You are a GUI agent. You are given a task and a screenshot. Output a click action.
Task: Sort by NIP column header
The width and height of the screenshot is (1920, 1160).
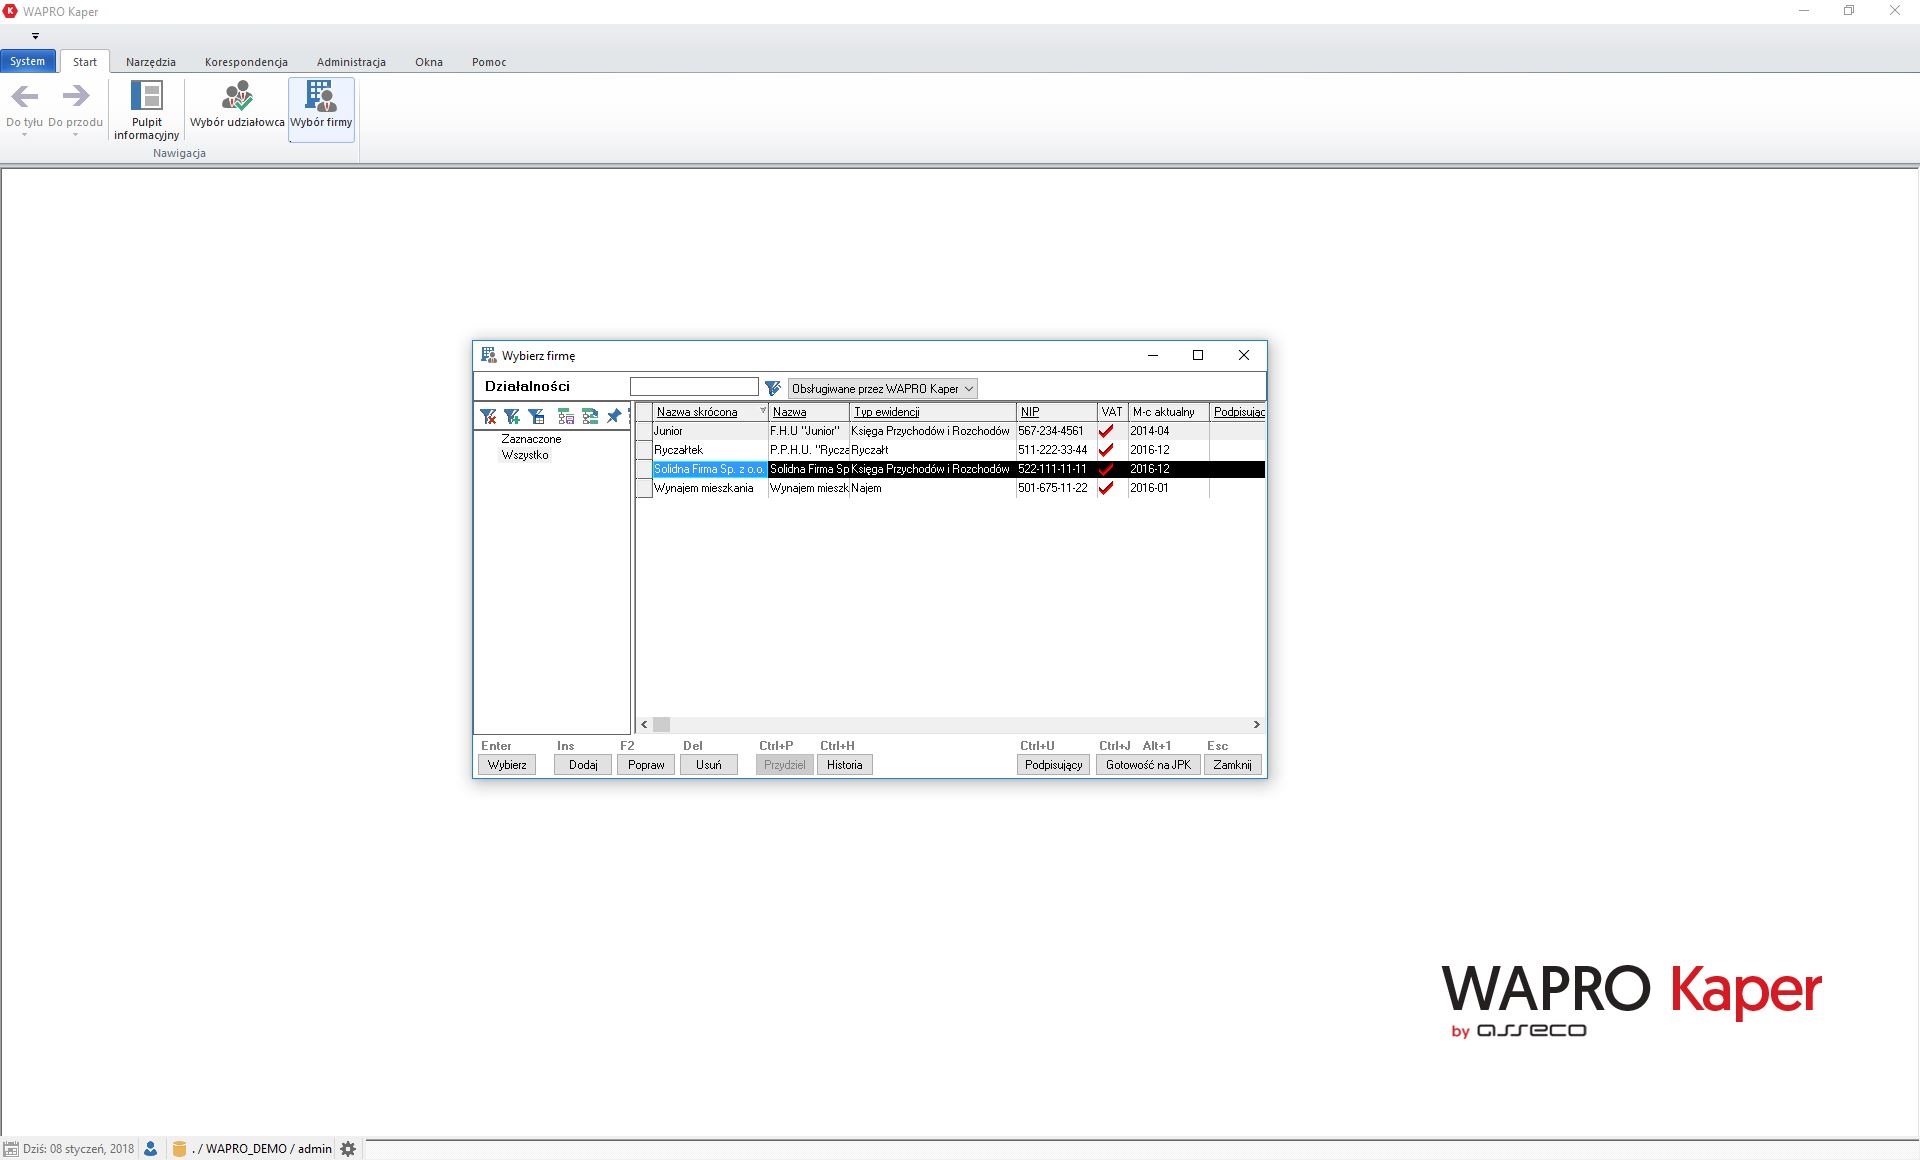(1056, 412)
